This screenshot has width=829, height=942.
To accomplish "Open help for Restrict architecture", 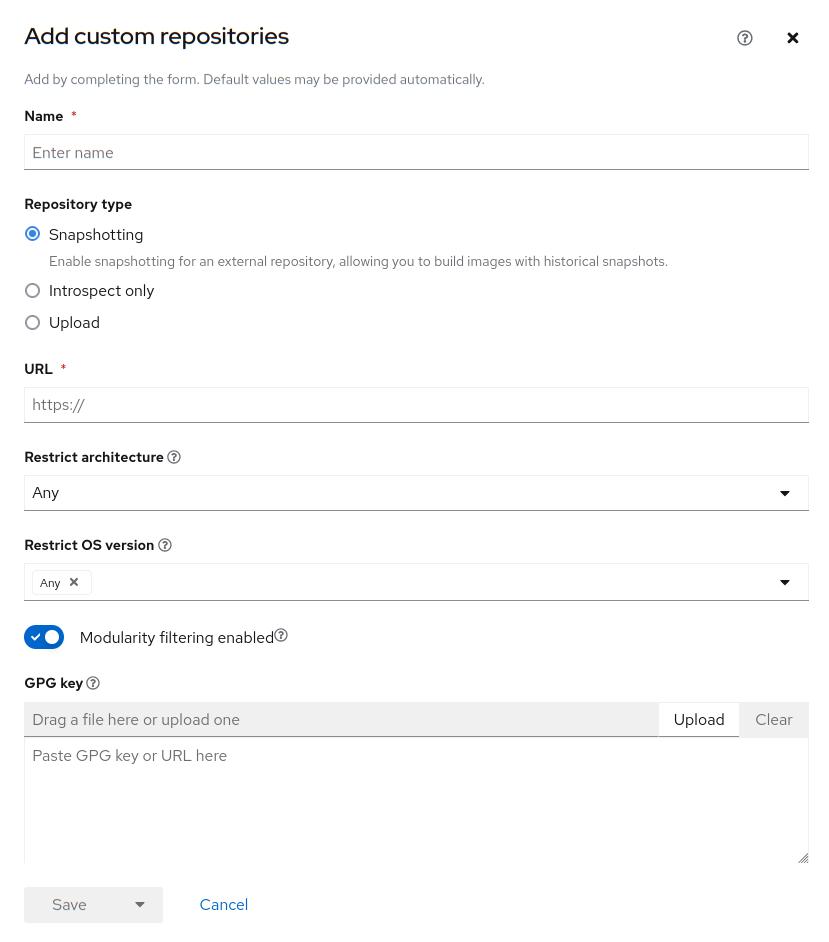I will click(174, 457).
